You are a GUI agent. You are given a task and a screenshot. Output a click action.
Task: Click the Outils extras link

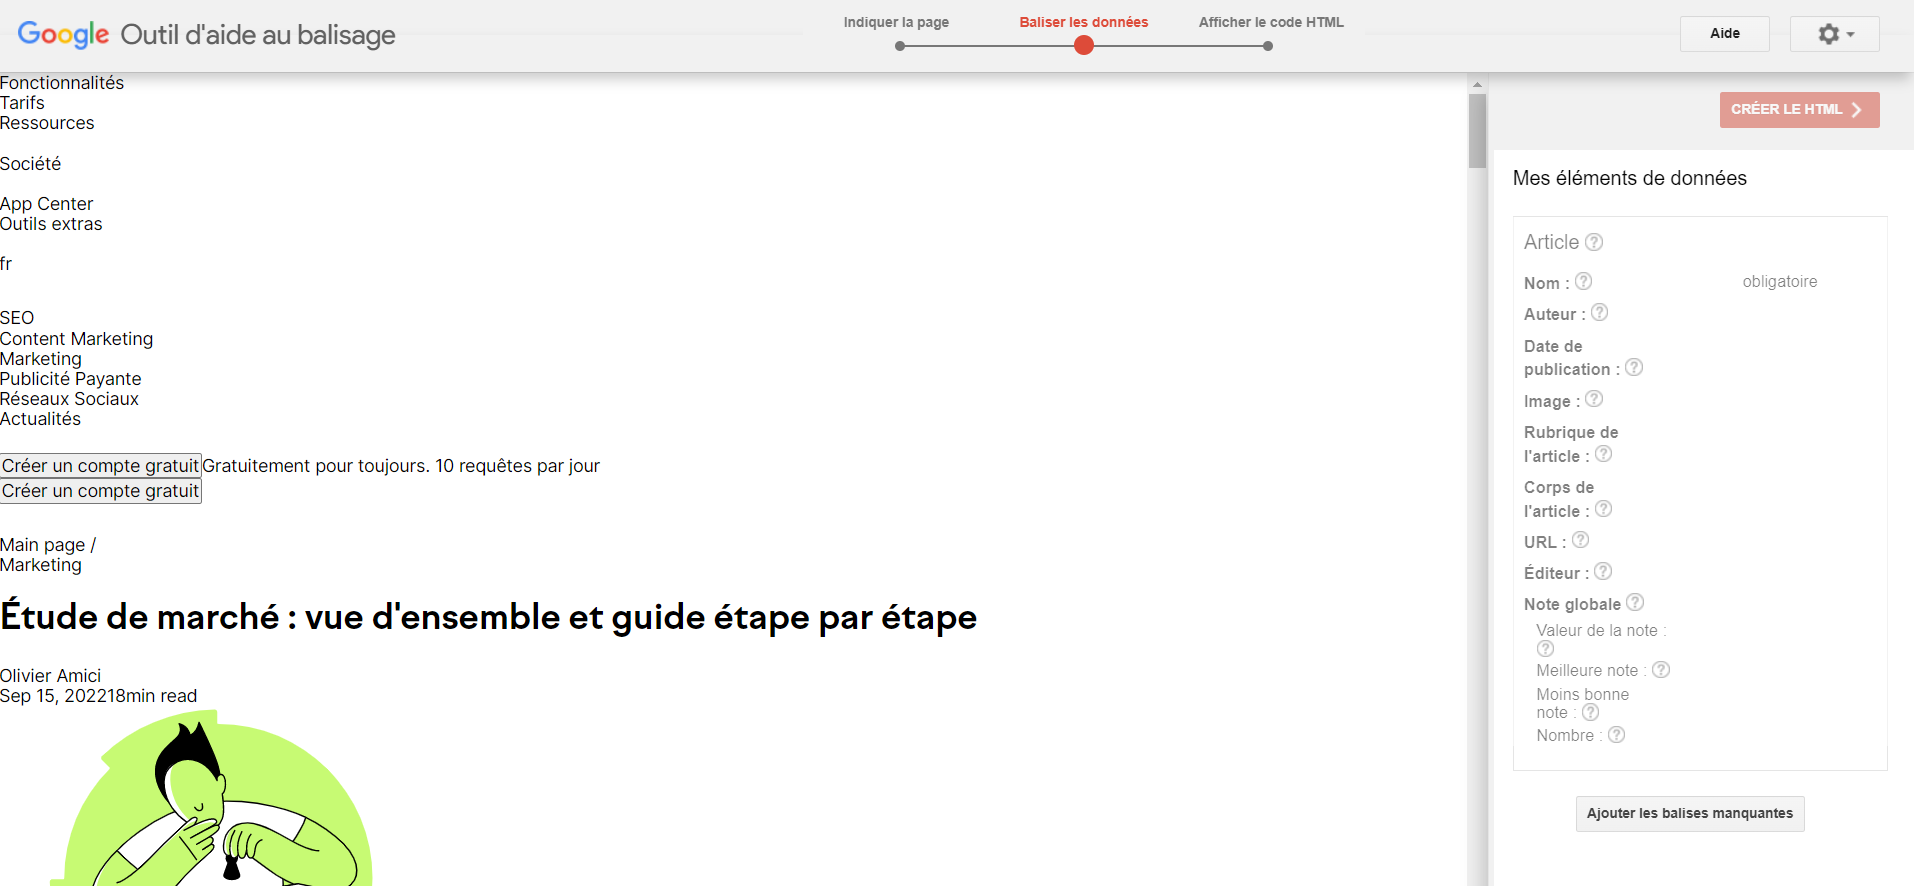coord(51,224)
